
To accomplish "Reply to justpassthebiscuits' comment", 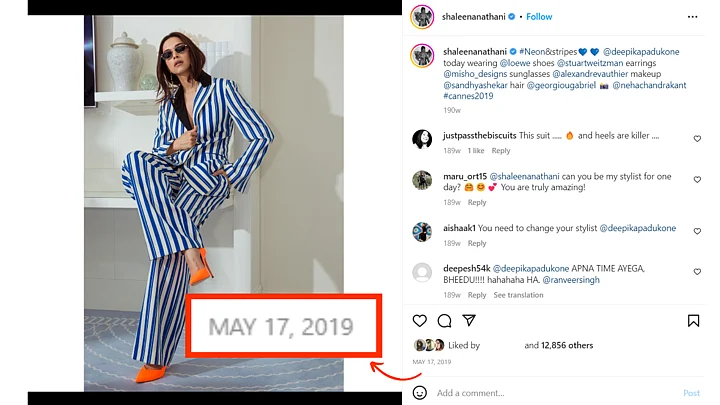I will pyautogui.click(x=501, y=151).
